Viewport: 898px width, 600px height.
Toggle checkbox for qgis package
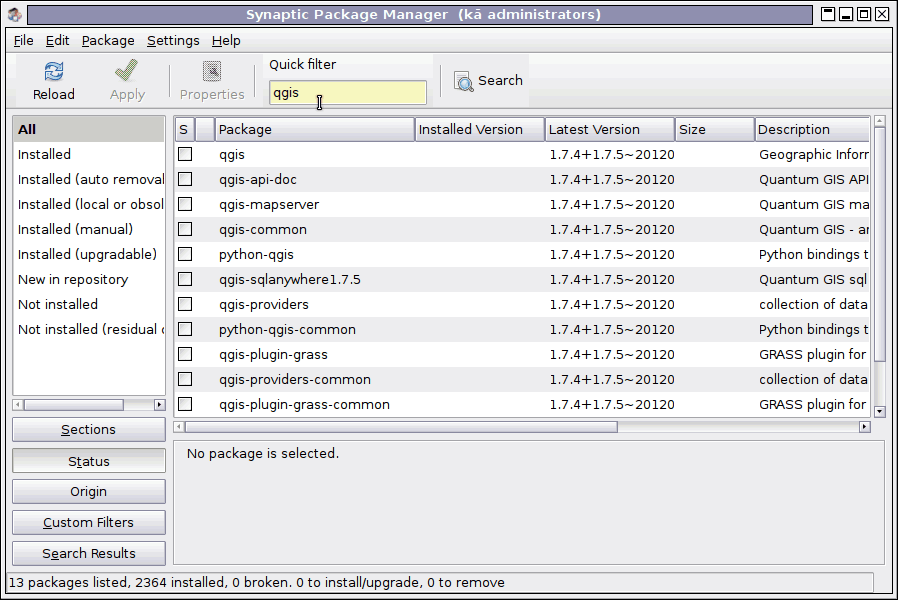(x=185, y=154)
